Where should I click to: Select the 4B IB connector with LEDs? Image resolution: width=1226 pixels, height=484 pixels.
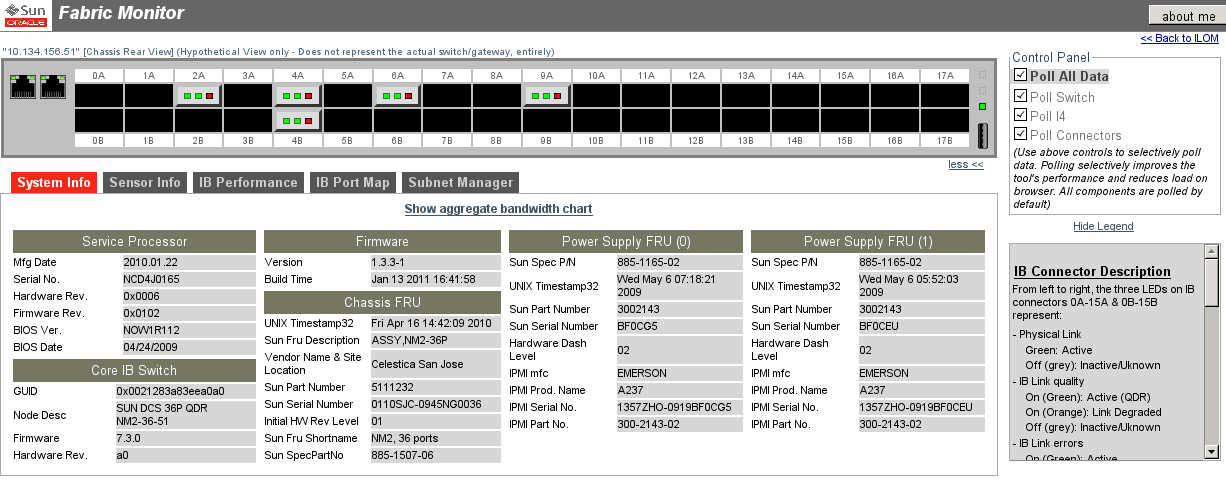297,121
